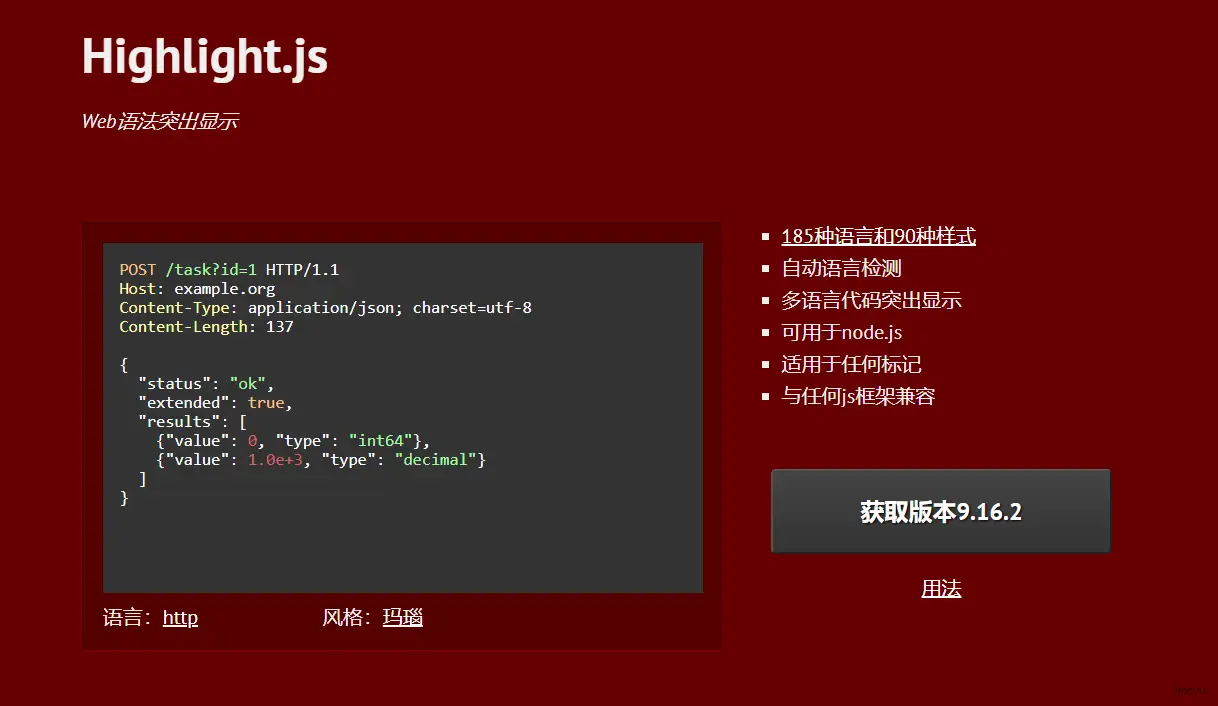Click the "results": [ line

192,422
